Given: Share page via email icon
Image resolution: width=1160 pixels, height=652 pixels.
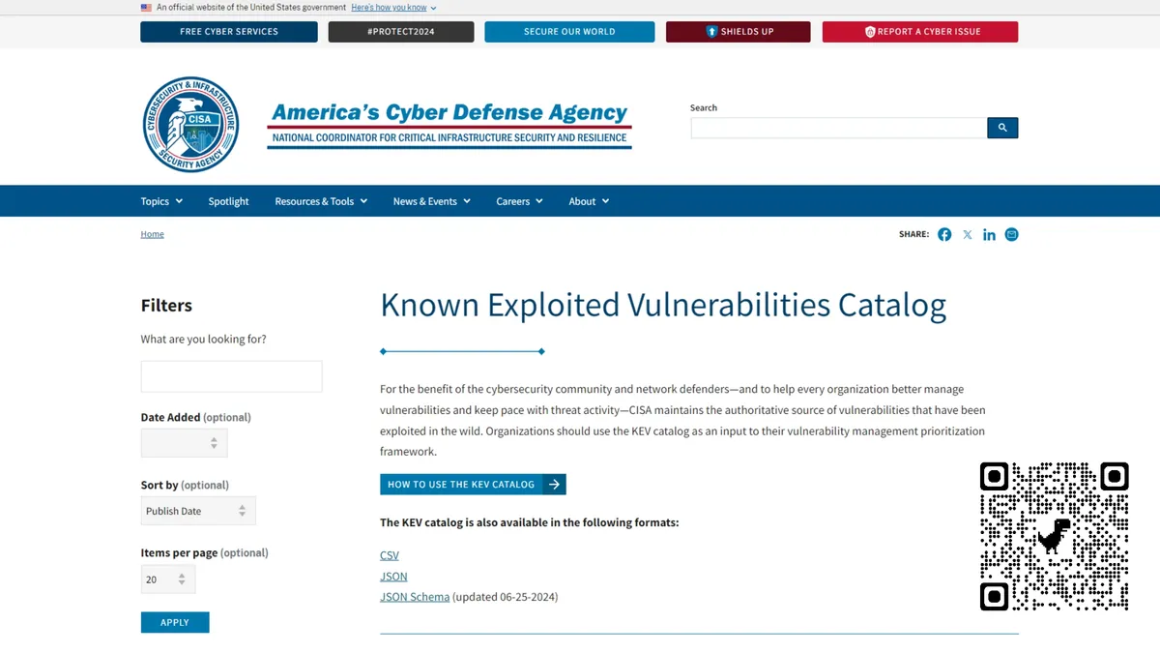Looking at the screenshot, I should click(x=1011, y=235).
